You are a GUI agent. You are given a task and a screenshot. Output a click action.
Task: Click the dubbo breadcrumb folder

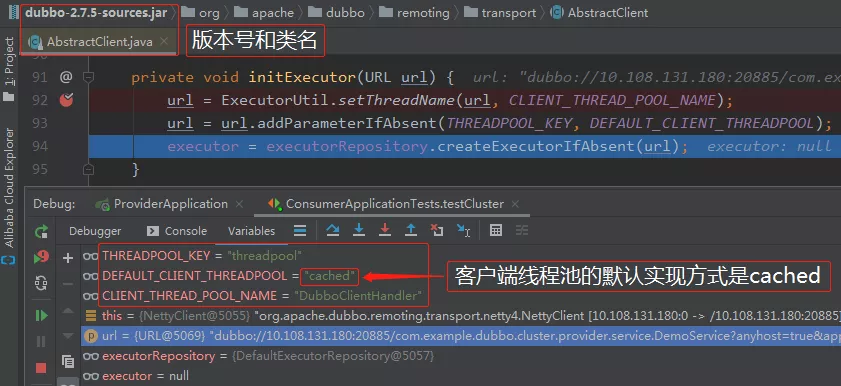pyautogui.click(x=337, y=12)
